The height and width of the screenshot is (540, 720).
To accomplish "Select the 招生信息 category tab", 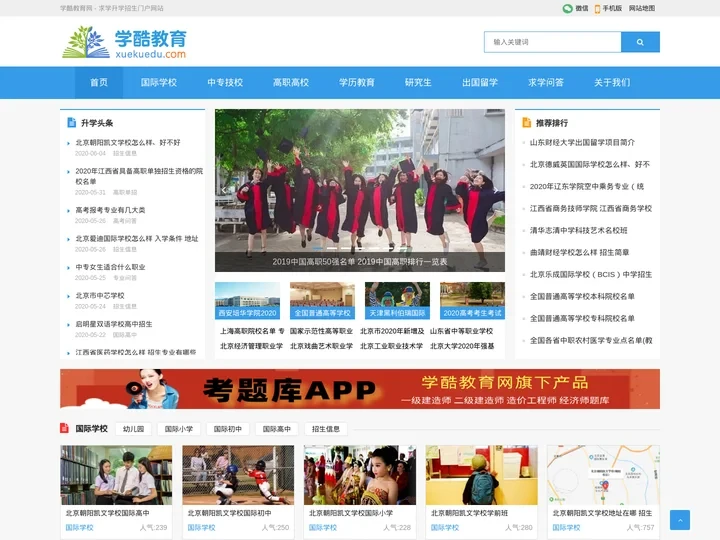I will [326, 429].
